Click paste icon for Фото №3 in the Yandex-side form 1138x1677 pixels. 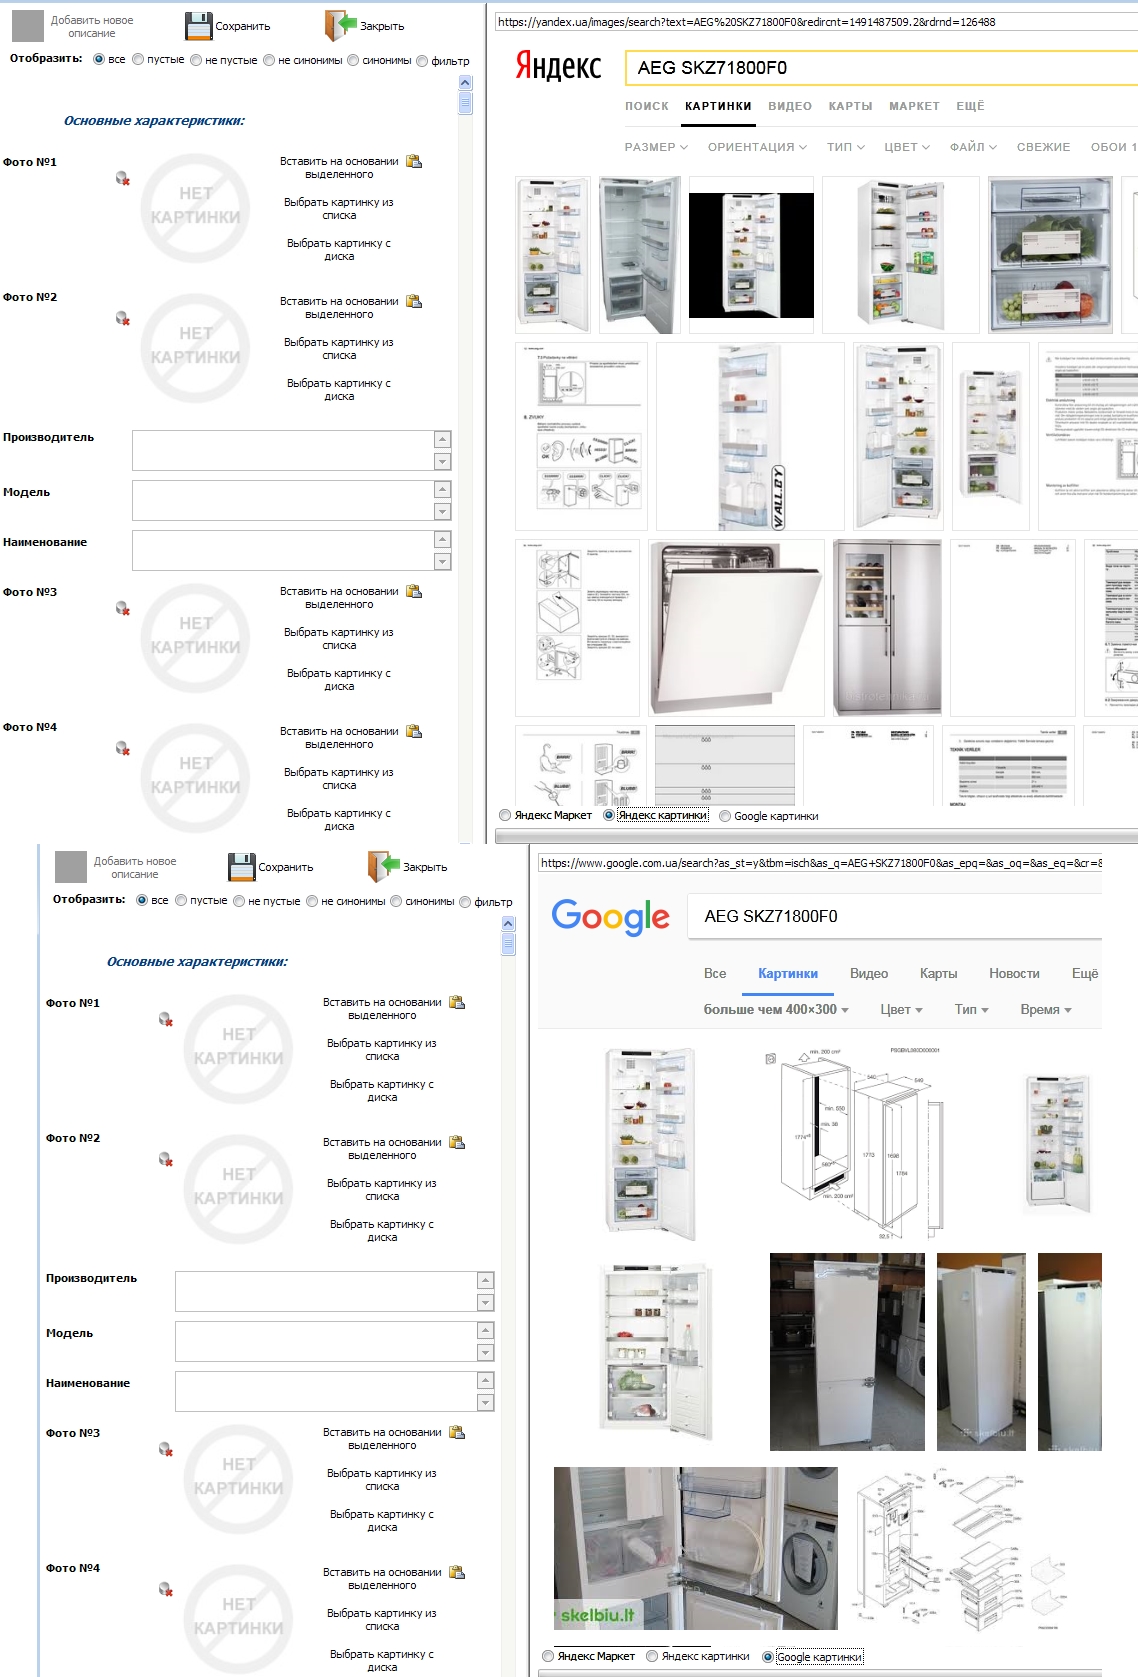[414, 591]
